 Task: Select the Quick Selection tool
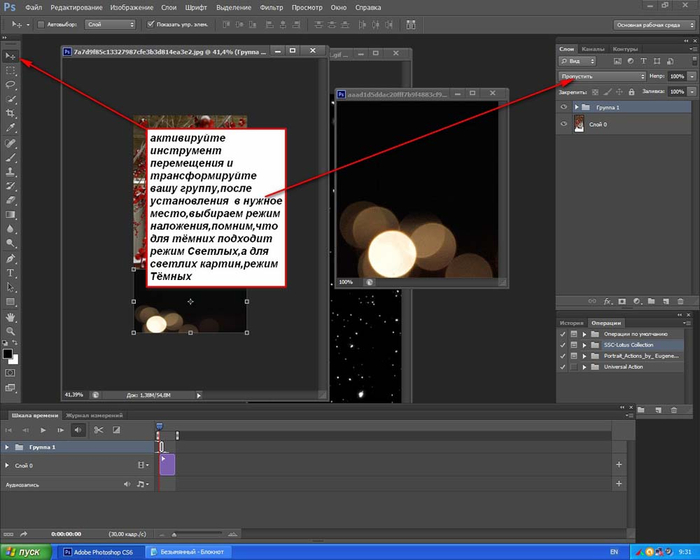click(x=10, y=99)
